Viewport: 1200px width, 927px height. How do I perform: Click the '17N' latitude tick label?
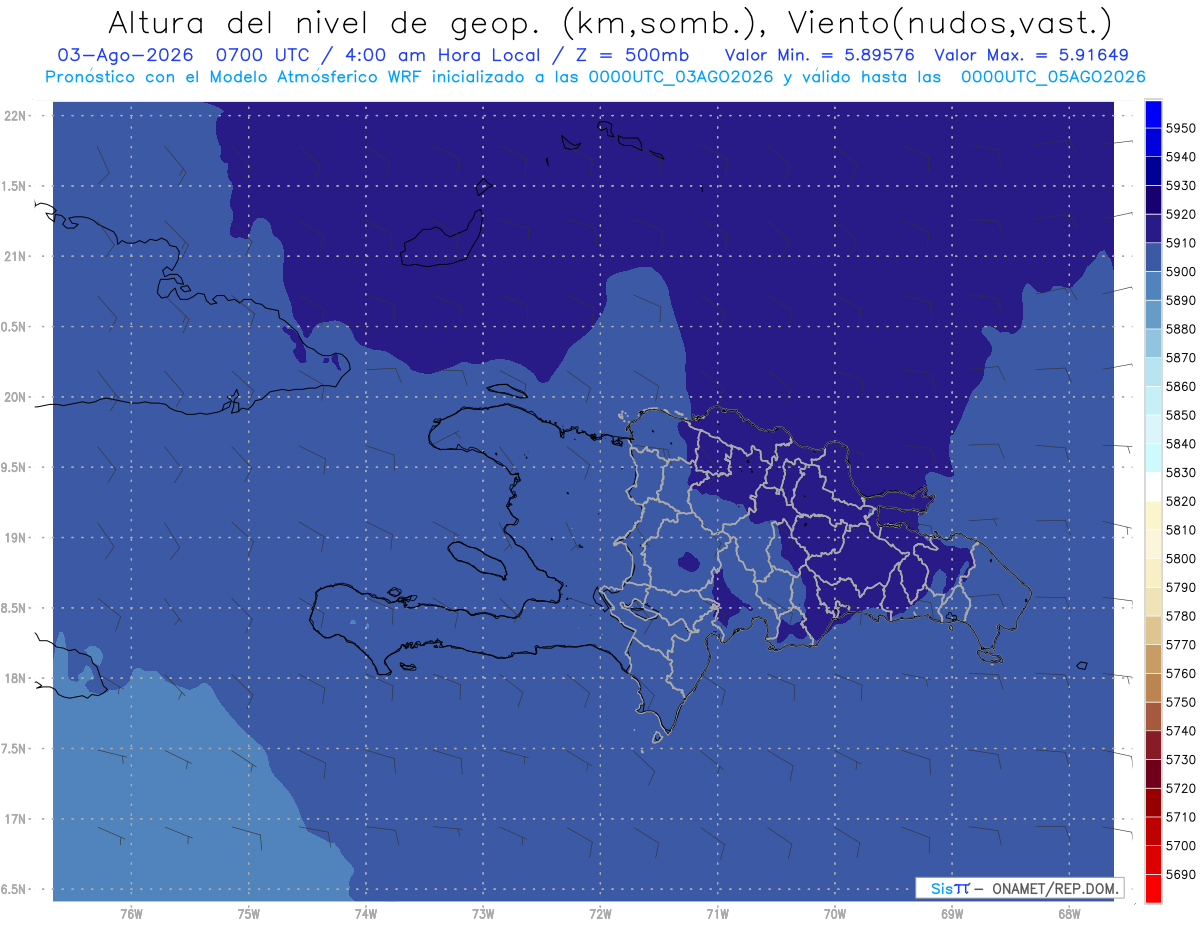coord(15,819)
